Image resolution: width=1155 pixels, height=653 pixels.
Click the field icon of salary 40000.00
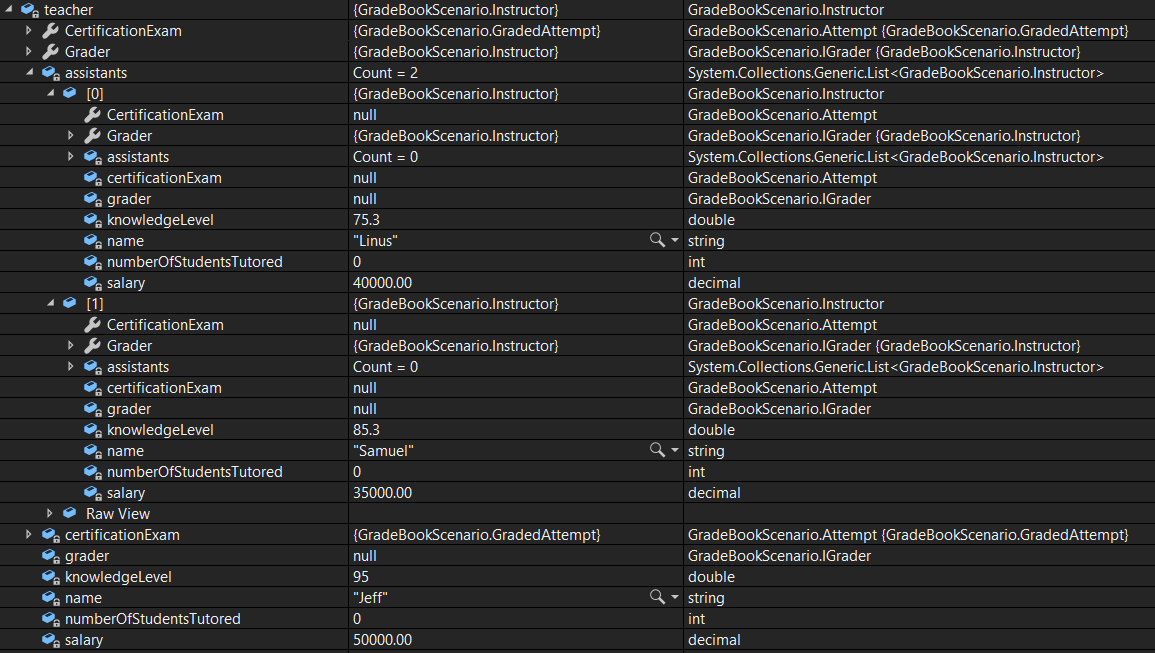coord(93,283)
